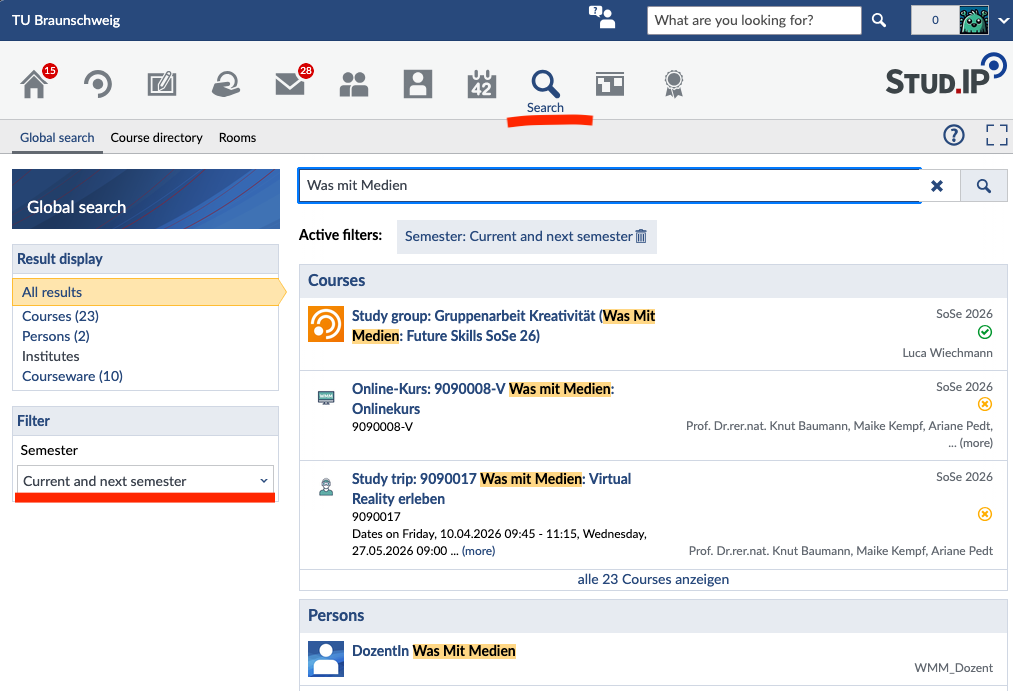Open the user avatar menu arrow
Screen dimensions: 1013x691
[x=1004, y=21]
